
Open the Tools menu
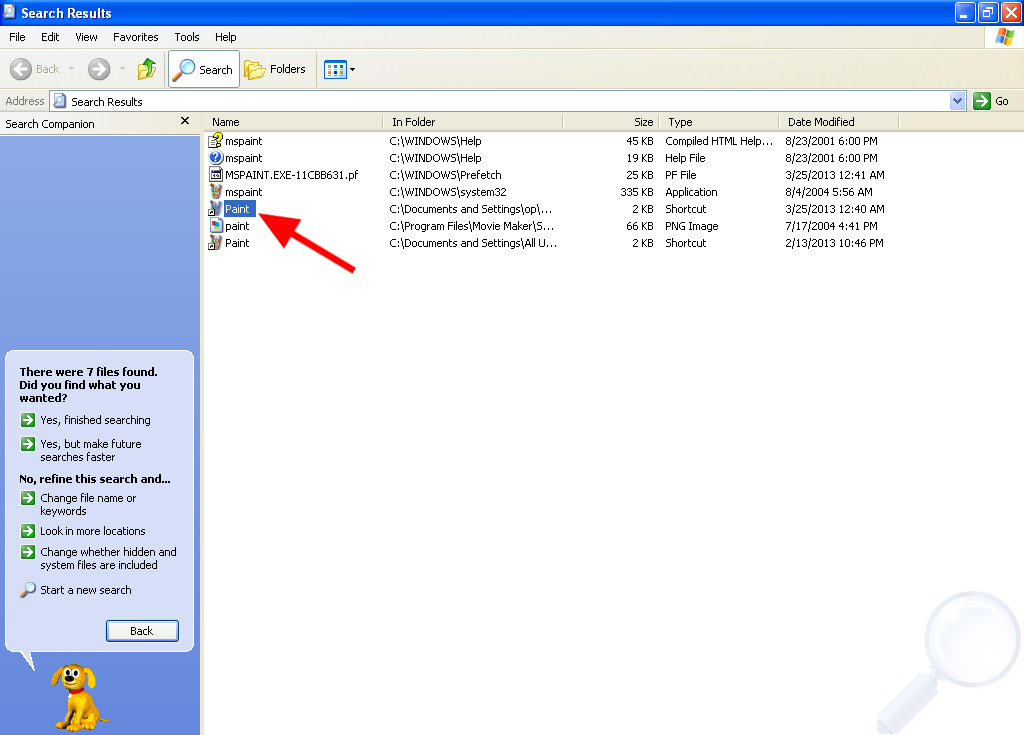187,37
